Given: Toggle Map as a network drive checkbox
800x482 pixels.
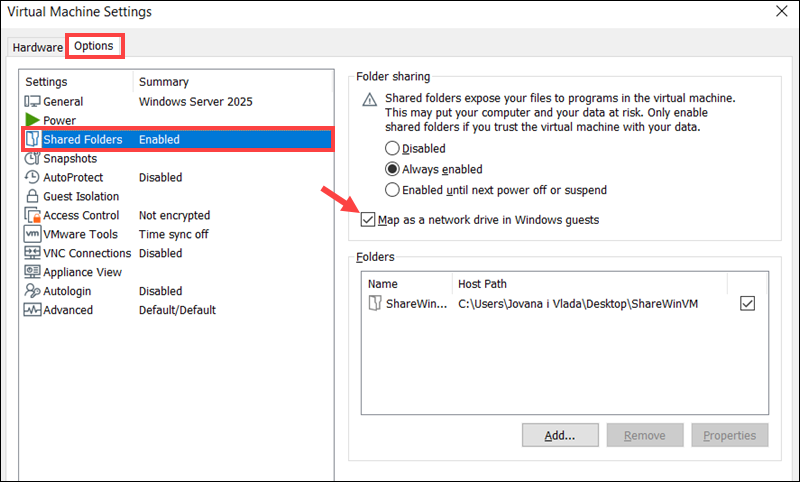Looking at the screenshot, I should 368,220.
